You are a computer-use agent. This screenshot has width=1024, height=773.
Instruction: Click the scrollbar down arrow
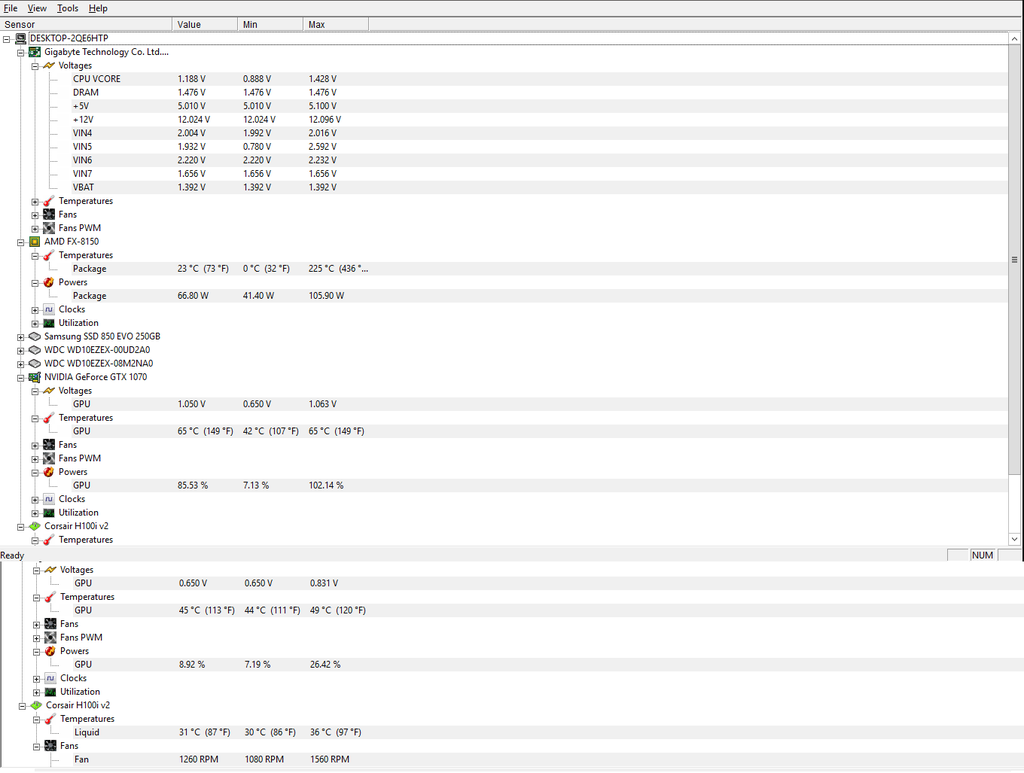pyautogui.click(x=1014, y=539)
